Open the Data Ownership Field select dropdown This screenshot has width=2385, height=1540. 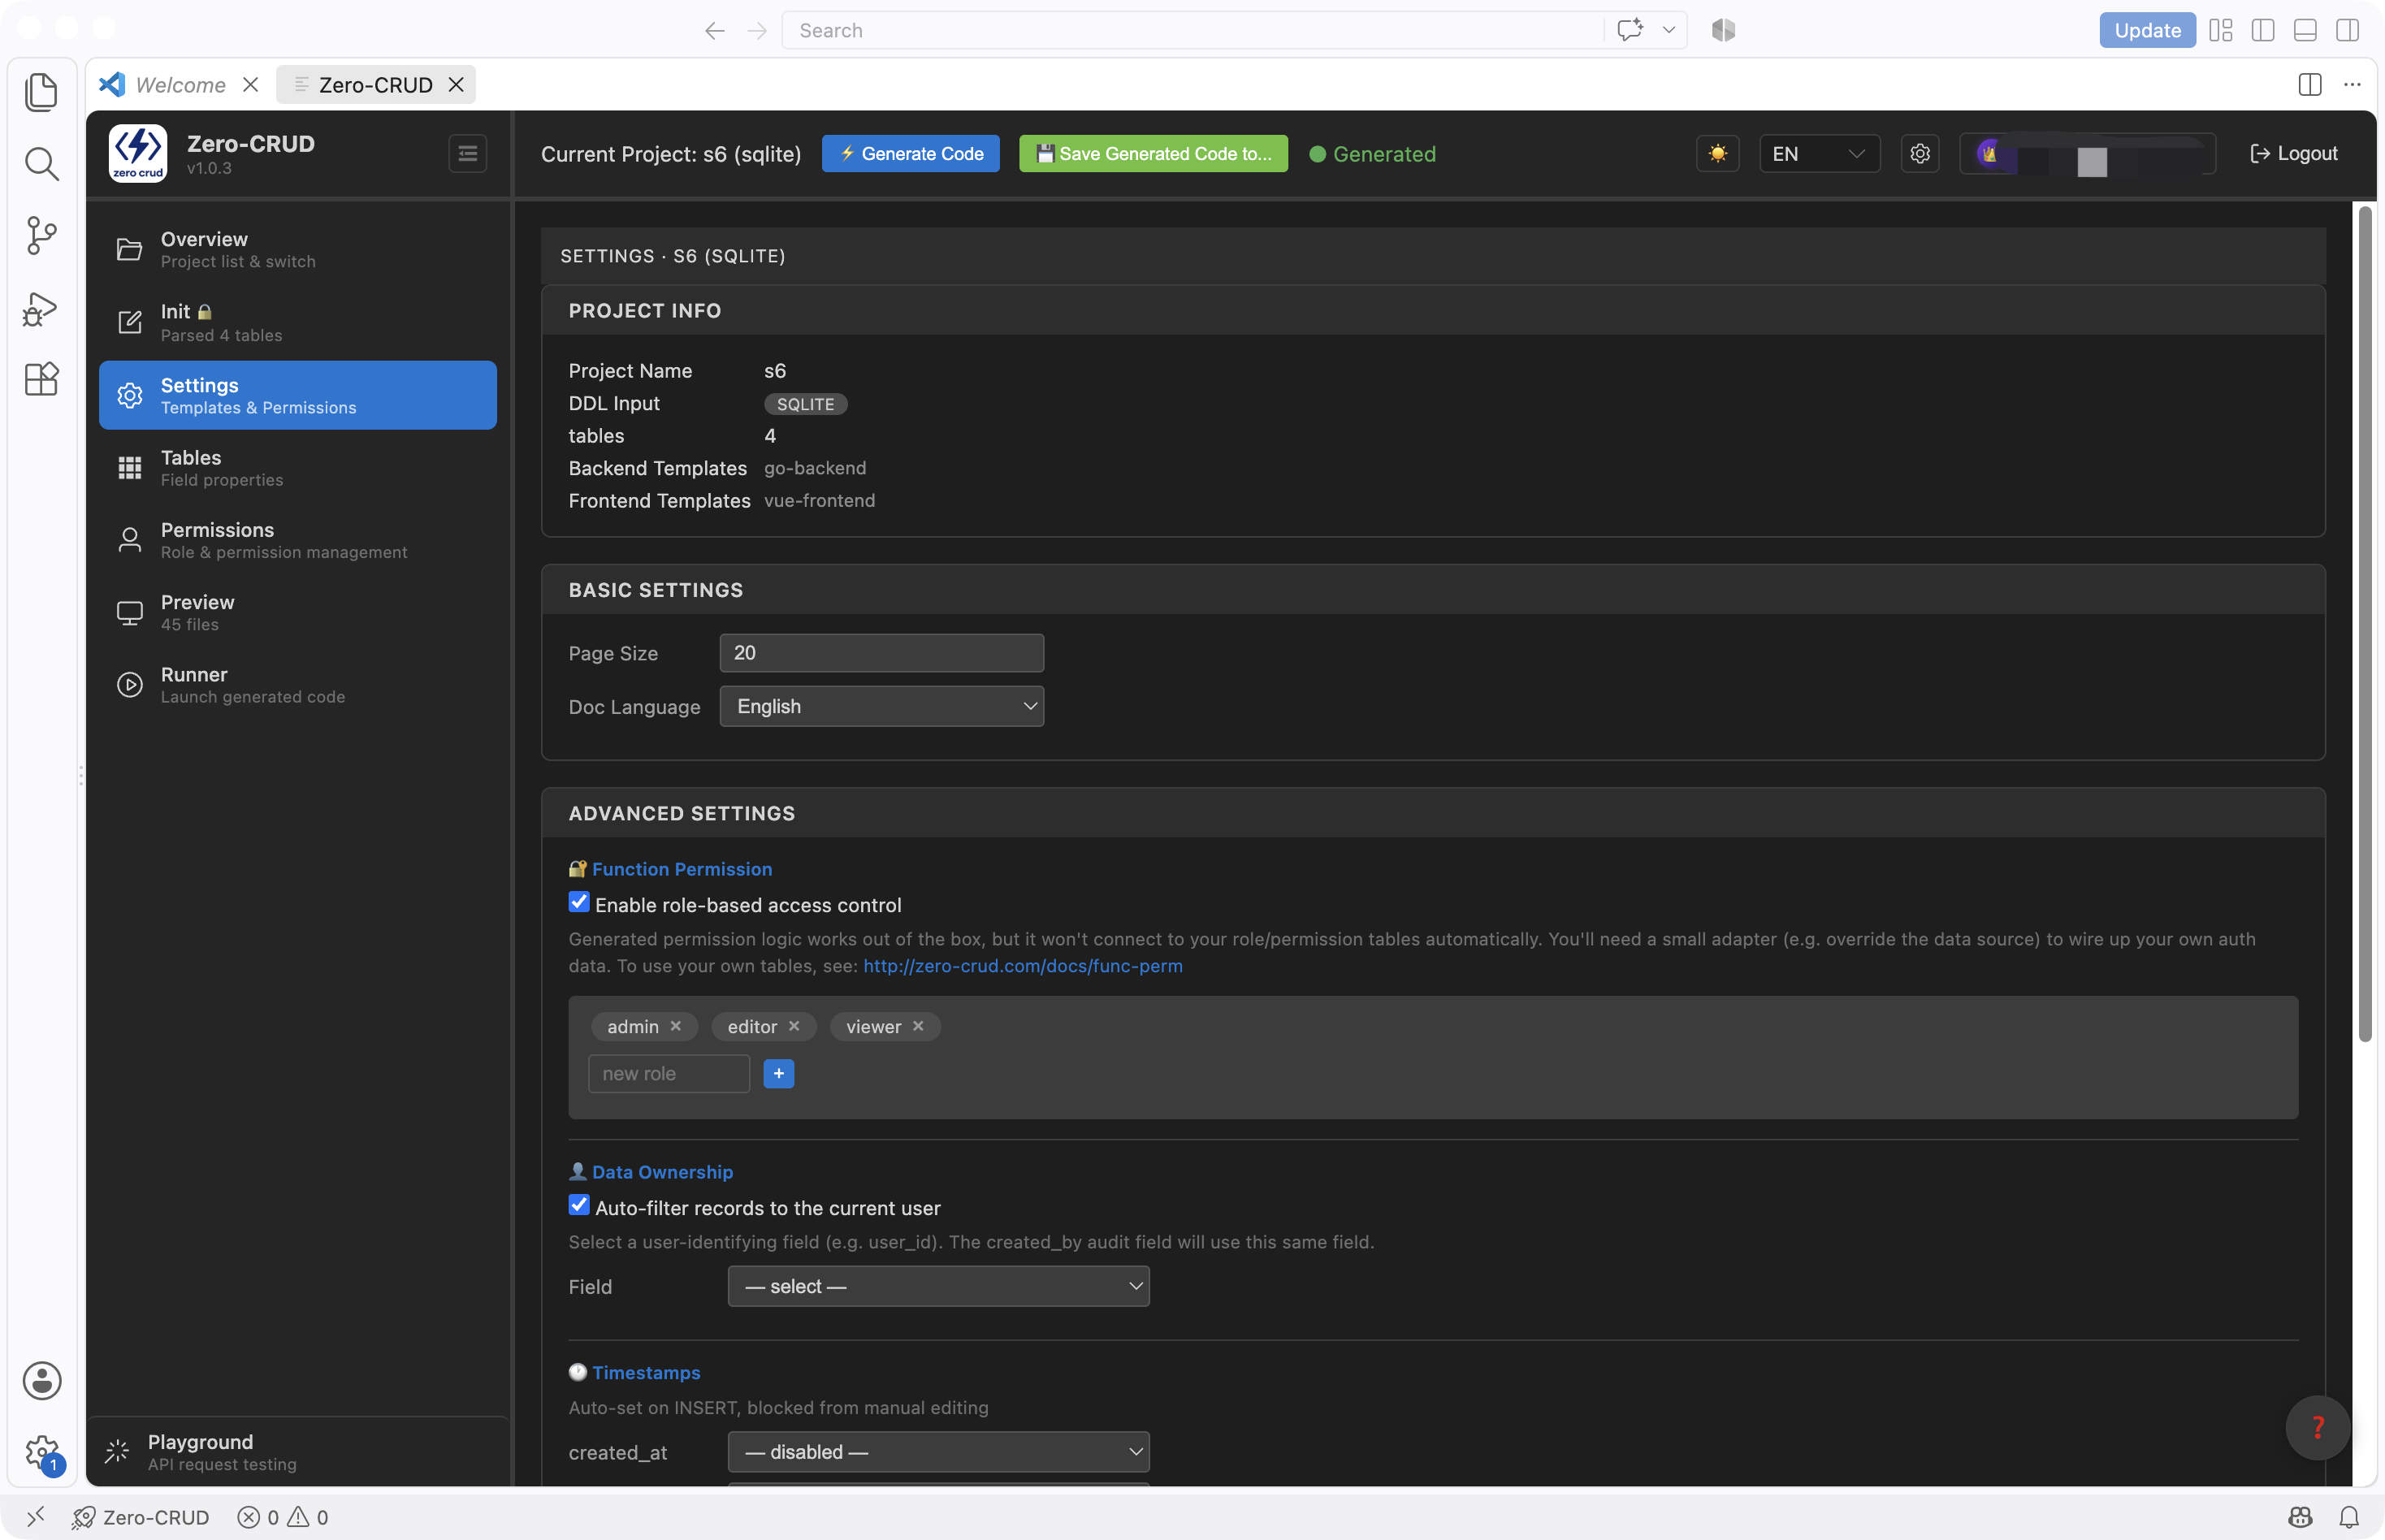pos(938,1286)
